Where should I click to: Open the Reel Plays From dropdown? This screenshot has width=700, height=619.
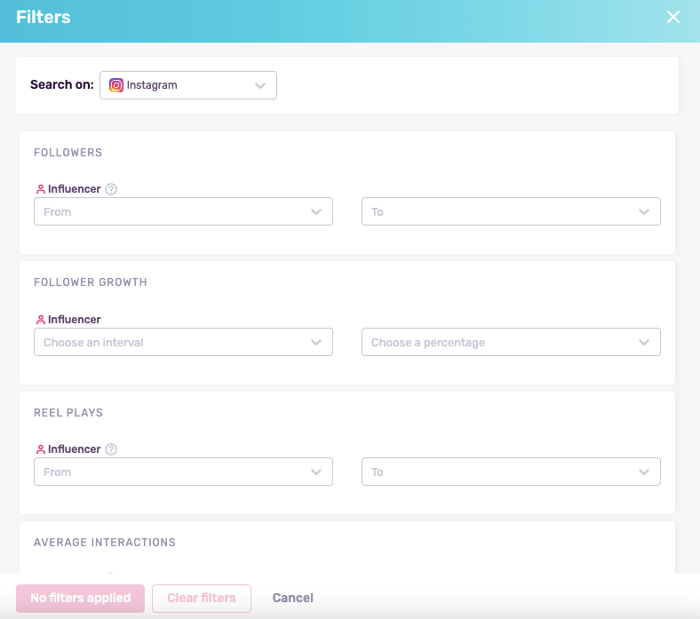[x=183, y=472]
